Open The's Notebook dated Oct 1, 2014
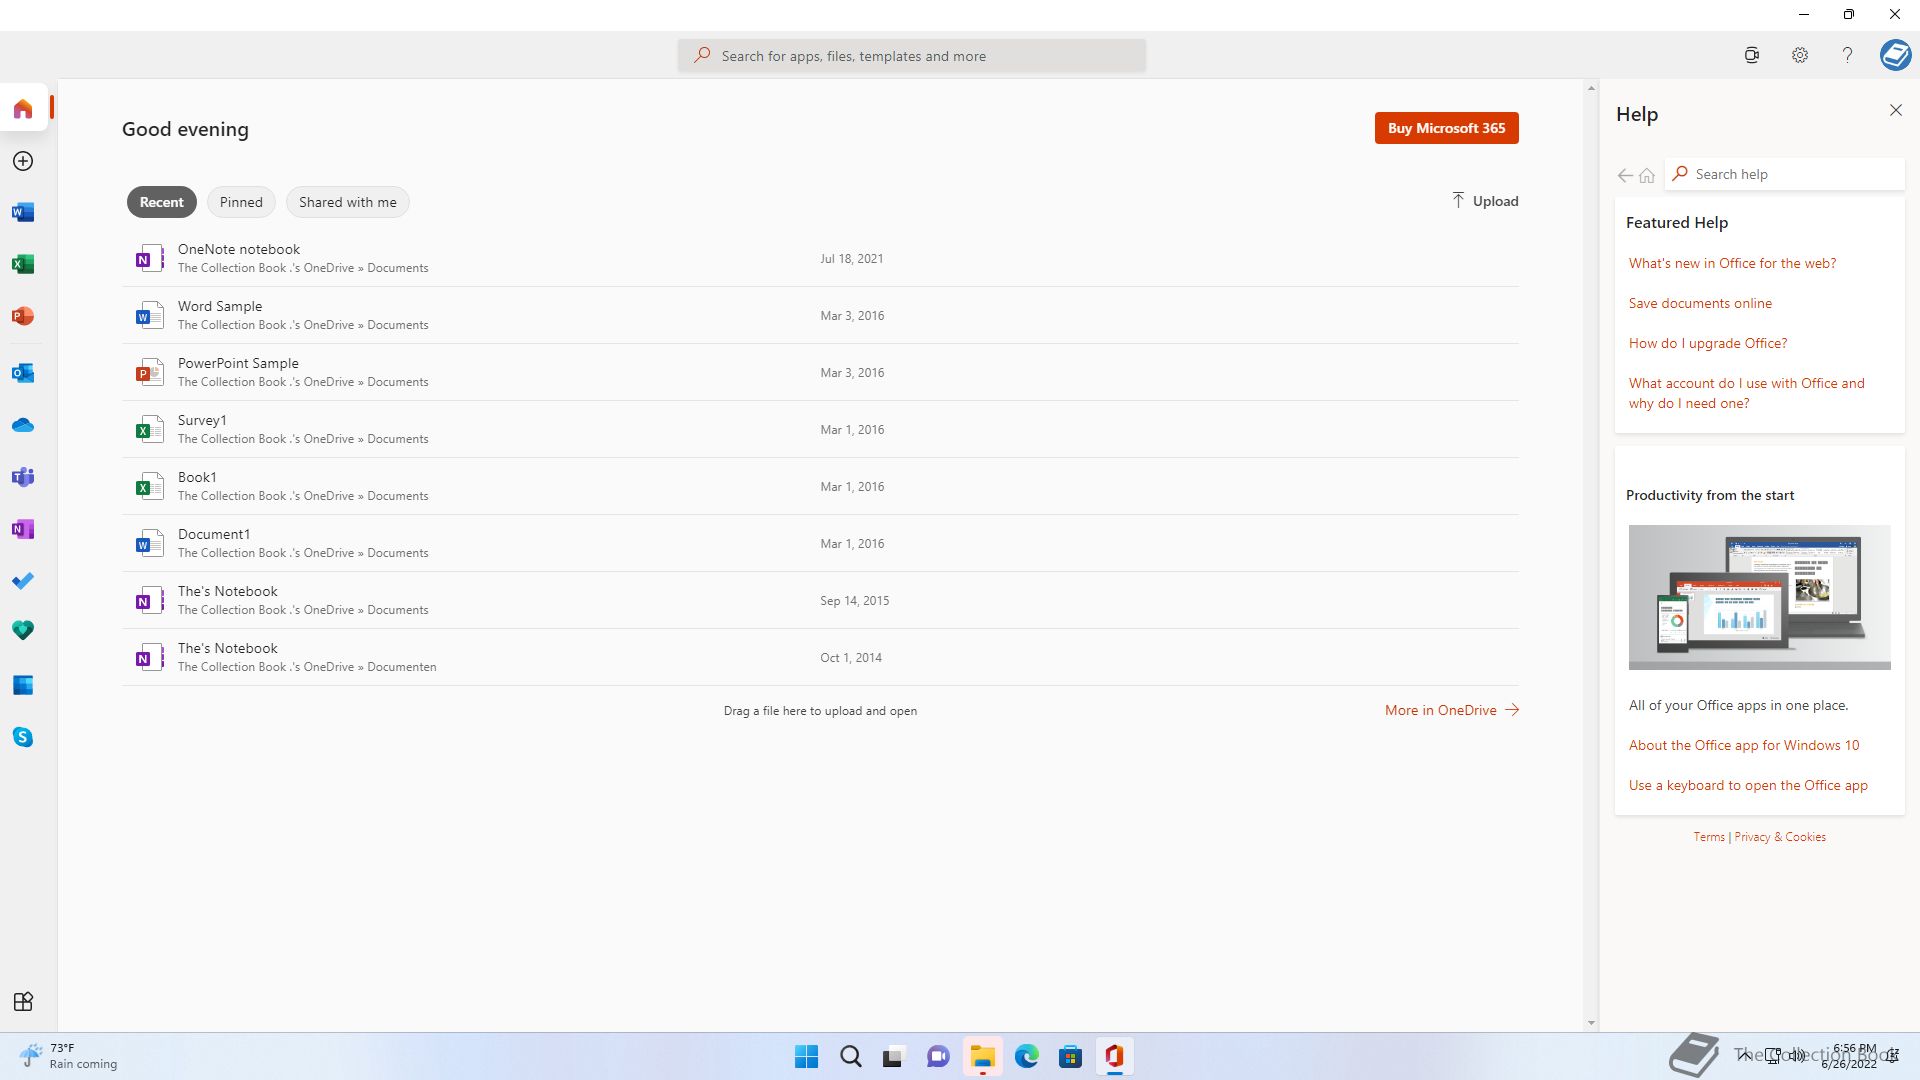Screen dimensions: 1920x1080 [x=820, y=657]
